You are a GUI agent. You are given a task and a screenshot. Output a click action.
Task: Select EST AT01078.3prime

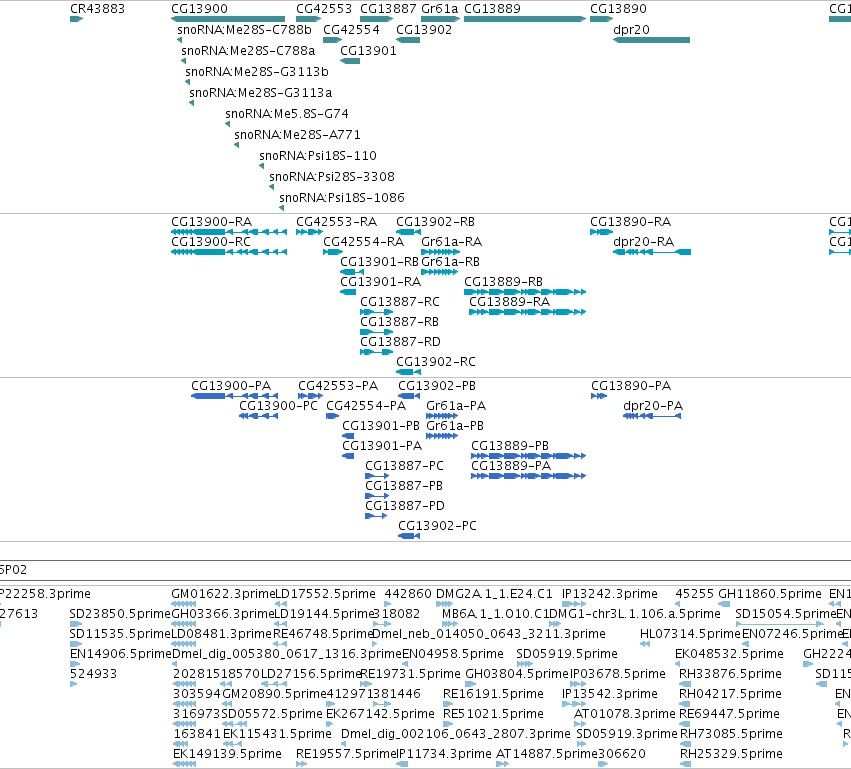pos(625,714)
